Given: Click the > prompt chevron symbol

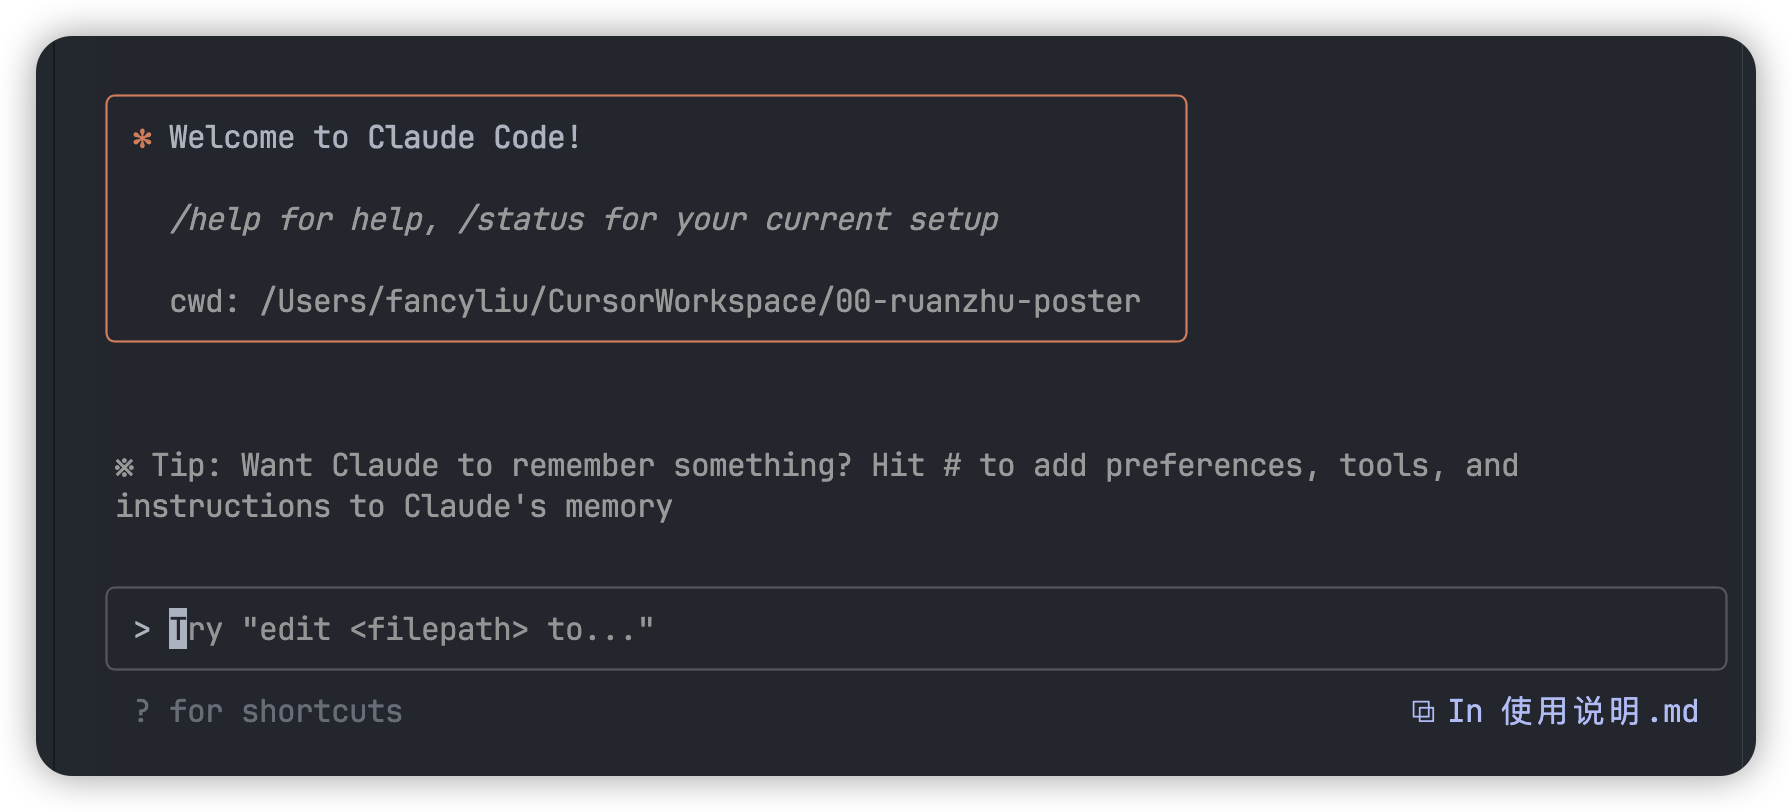Looking at the screenshot, I should [x=142, y=630].
